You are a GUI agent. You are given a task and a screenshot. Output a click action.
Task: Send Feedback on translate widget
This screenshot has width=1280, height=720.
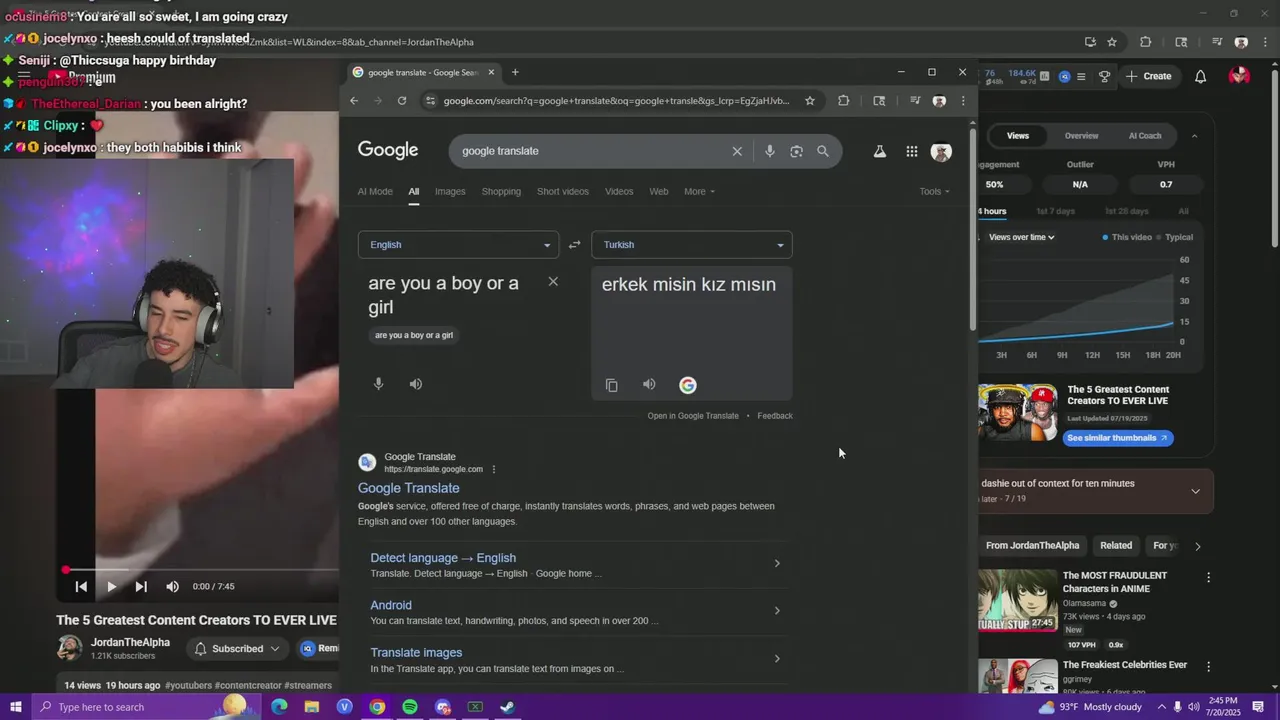[775, 416]
